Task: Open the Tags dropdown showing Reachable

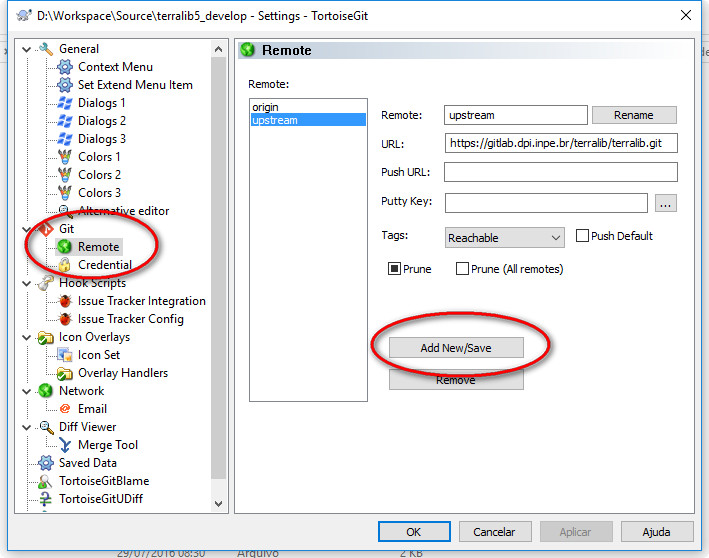Action: click(505, 238)
